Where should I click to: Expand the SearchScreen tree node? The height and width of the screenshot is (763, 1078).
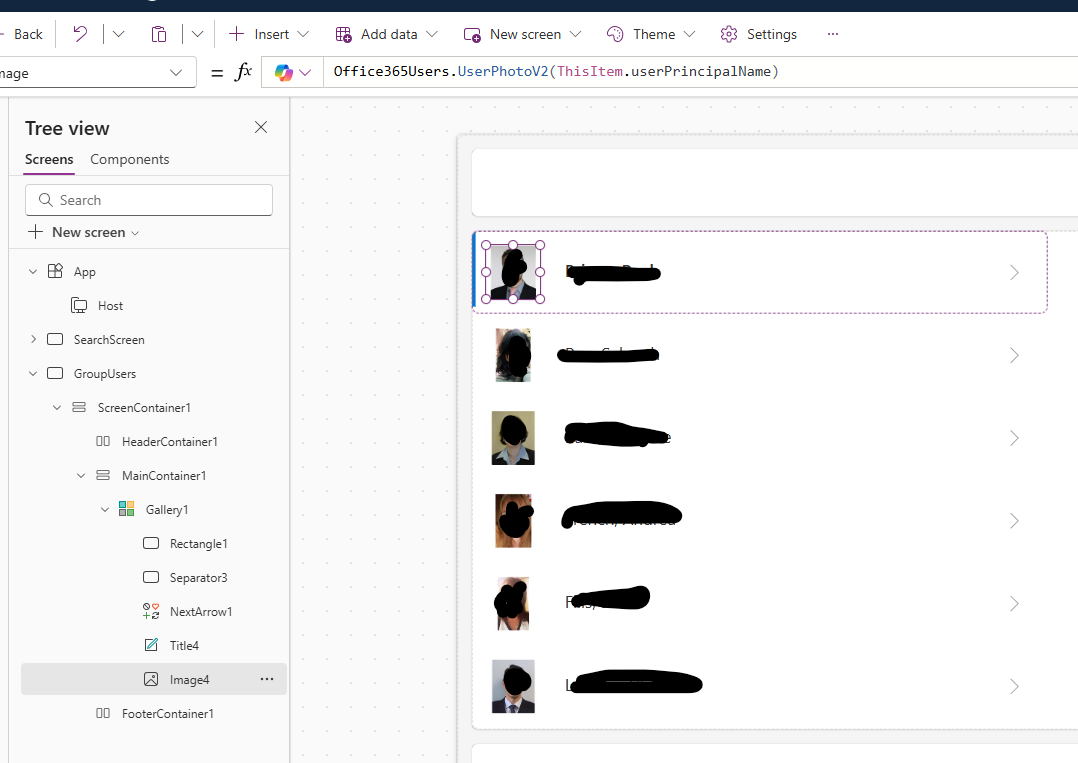pyautogui.click(x=33, y=339)
